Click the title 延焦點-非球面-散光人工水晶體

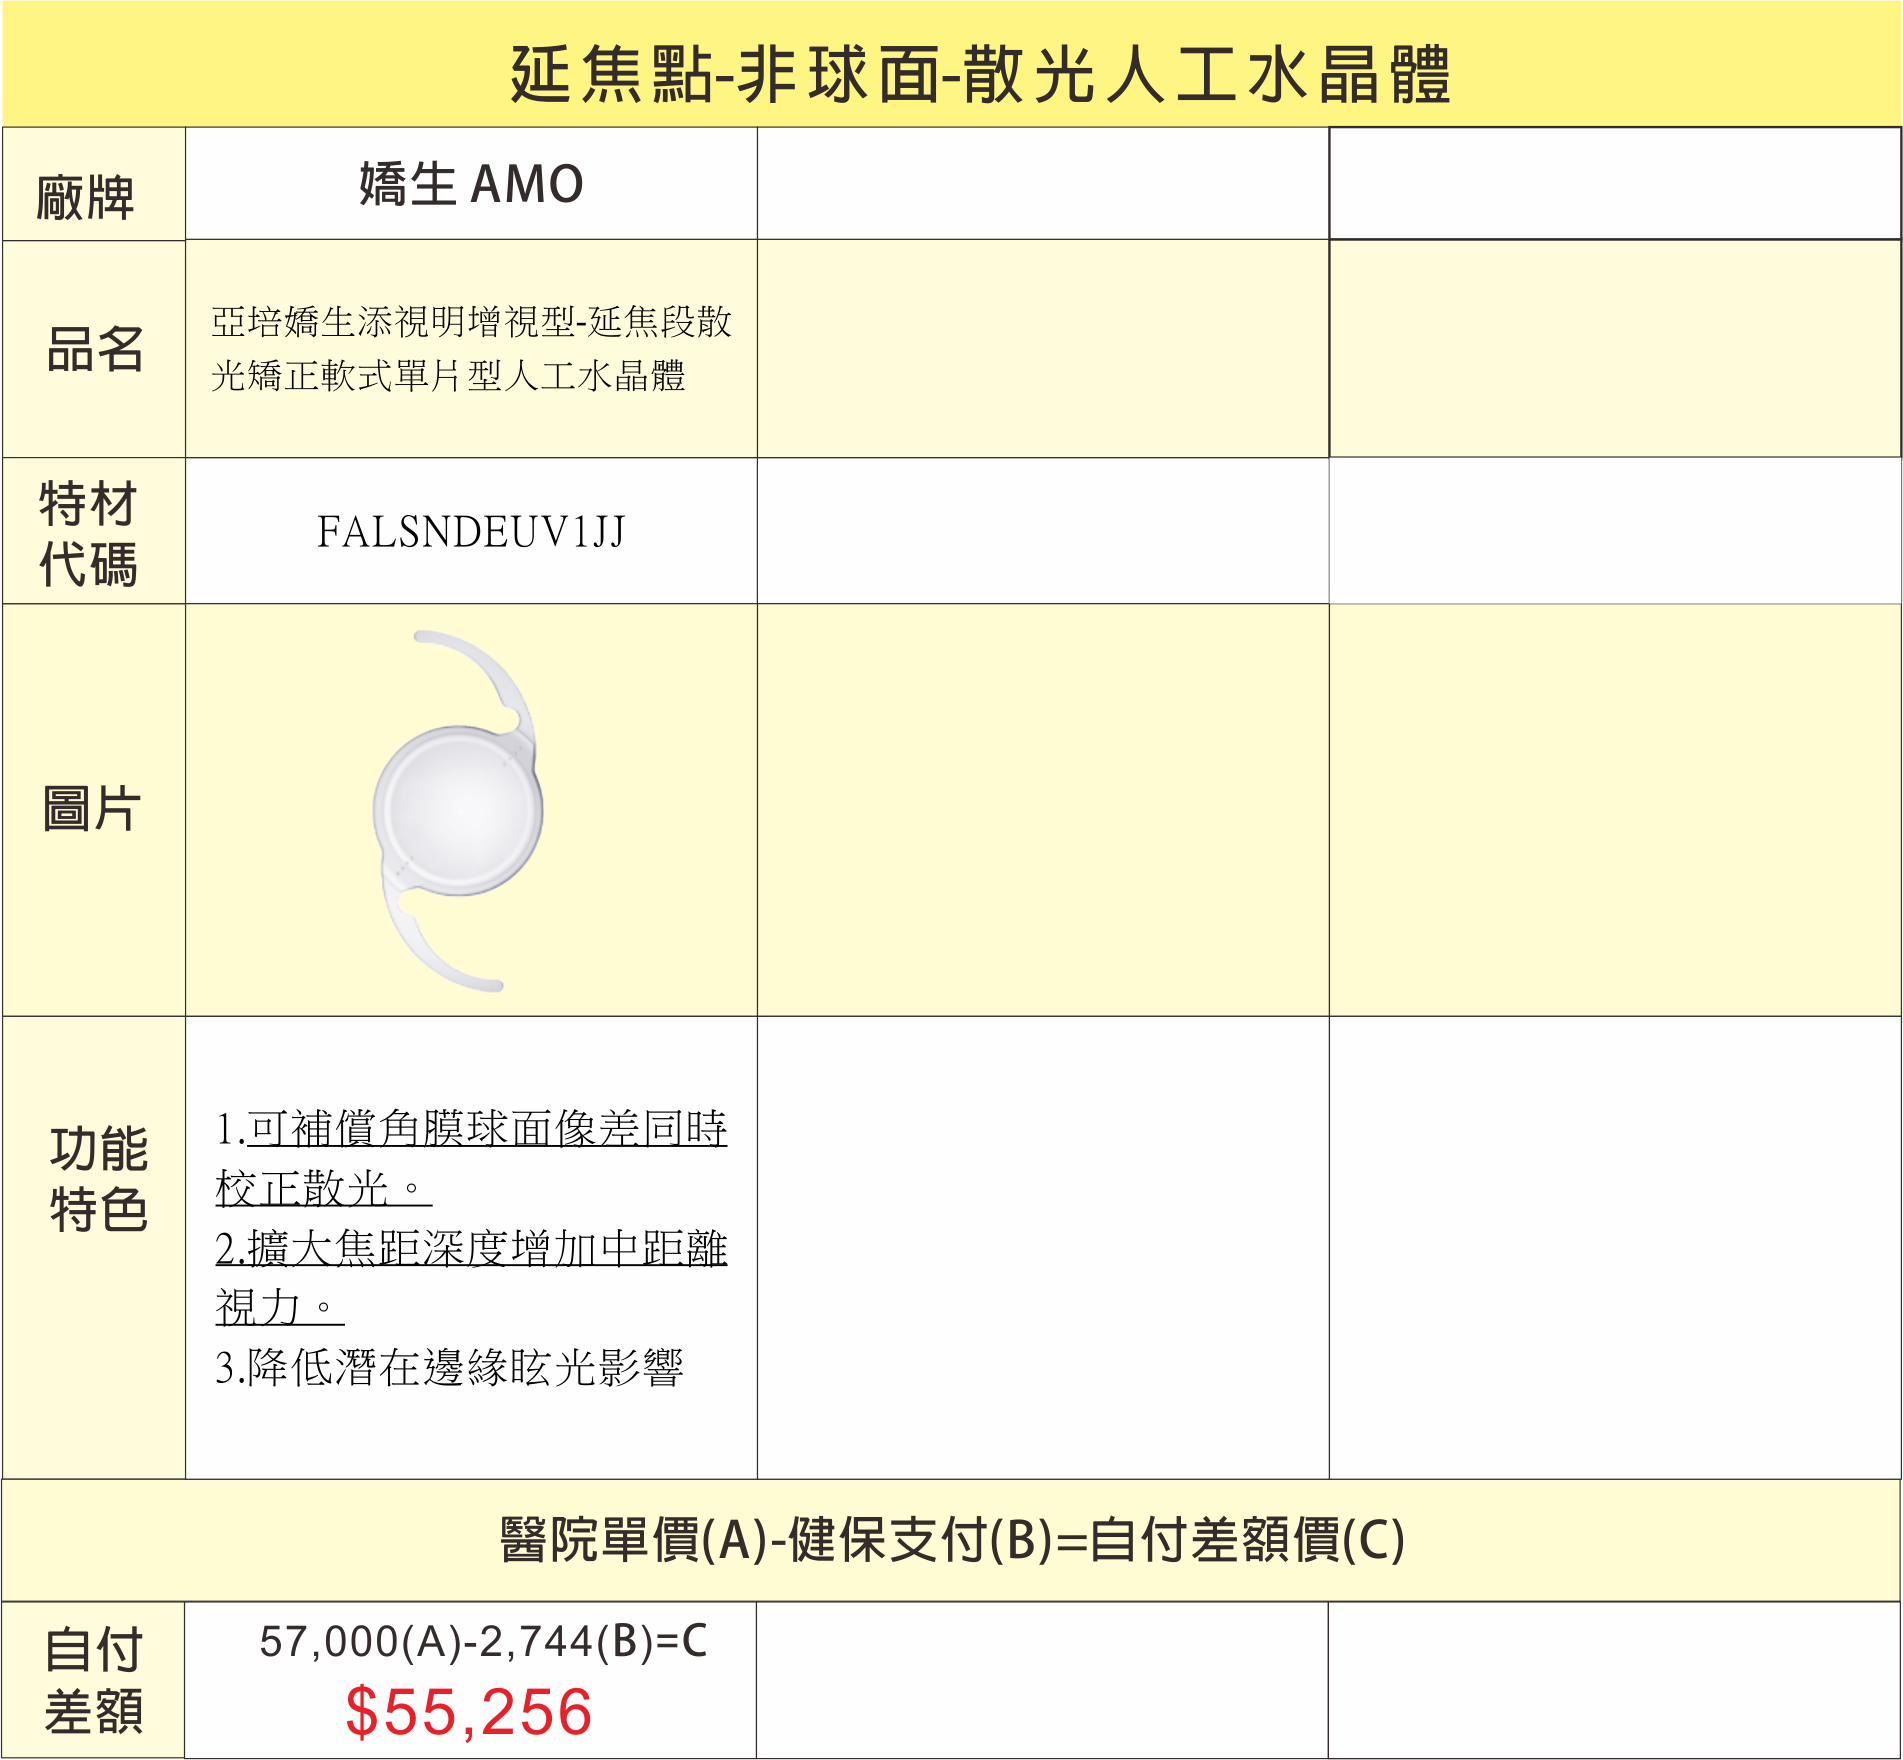(979, 75)
